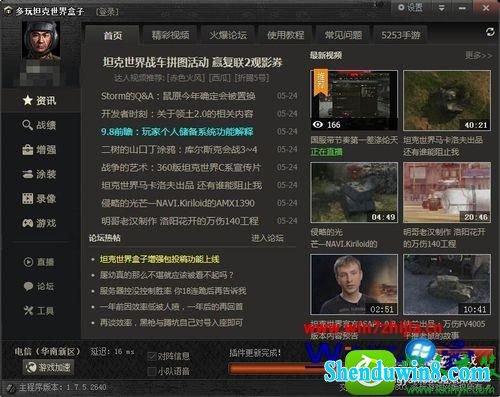Image resolution: width=500 pixels, height=397 pixels.
Task: Switch to the 精彩视频 tab
Action: point(170,35)
